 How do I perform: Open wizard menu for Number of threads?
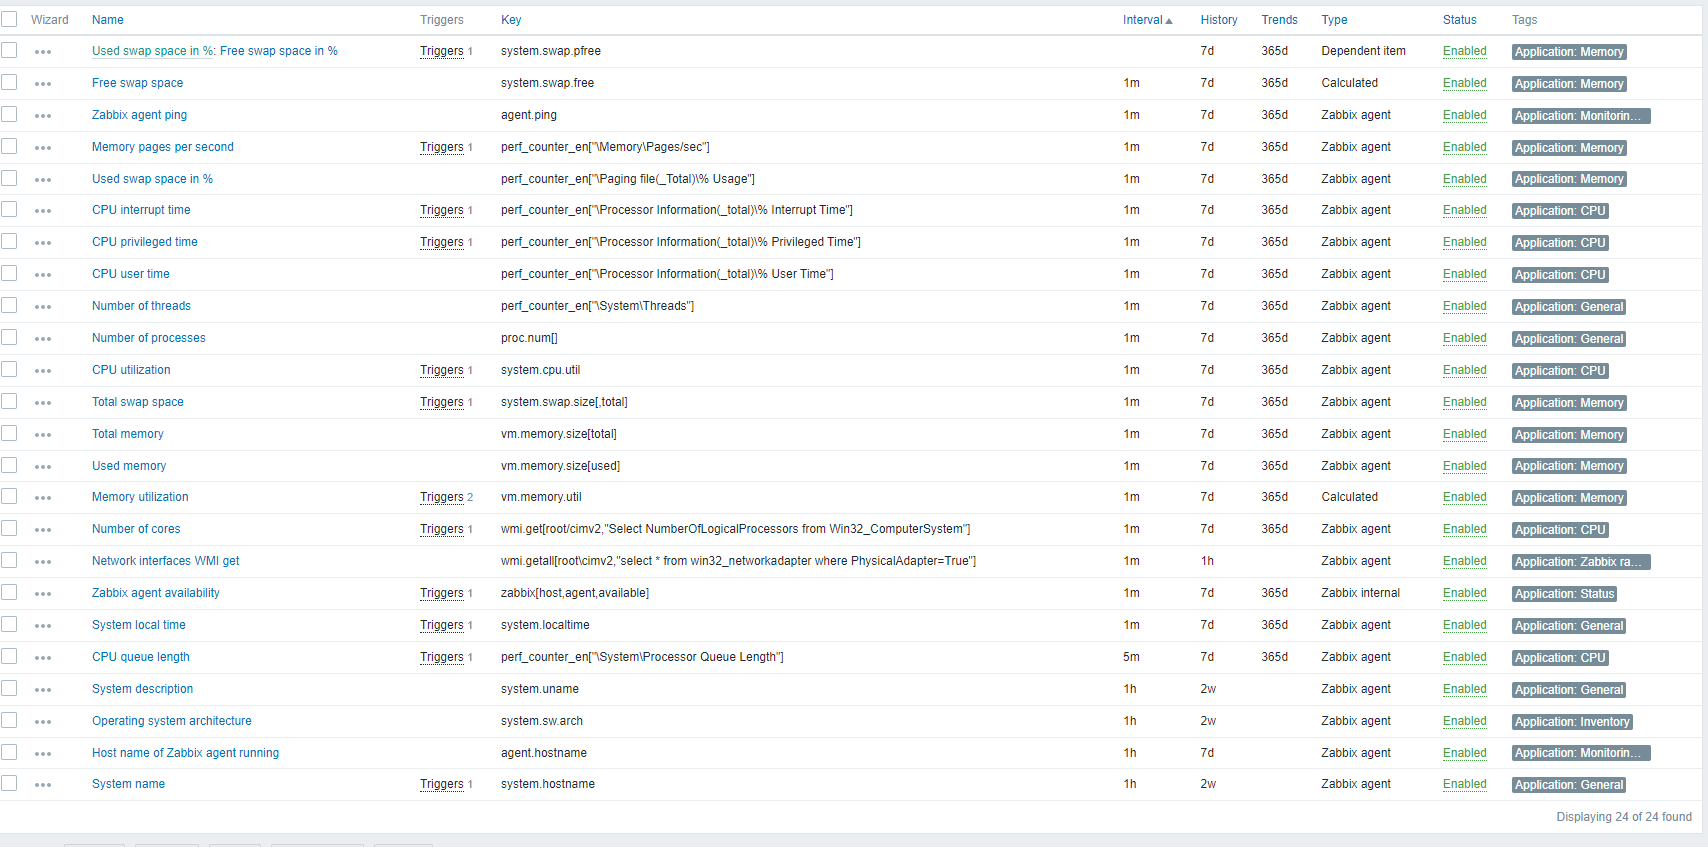click(43, 307)
